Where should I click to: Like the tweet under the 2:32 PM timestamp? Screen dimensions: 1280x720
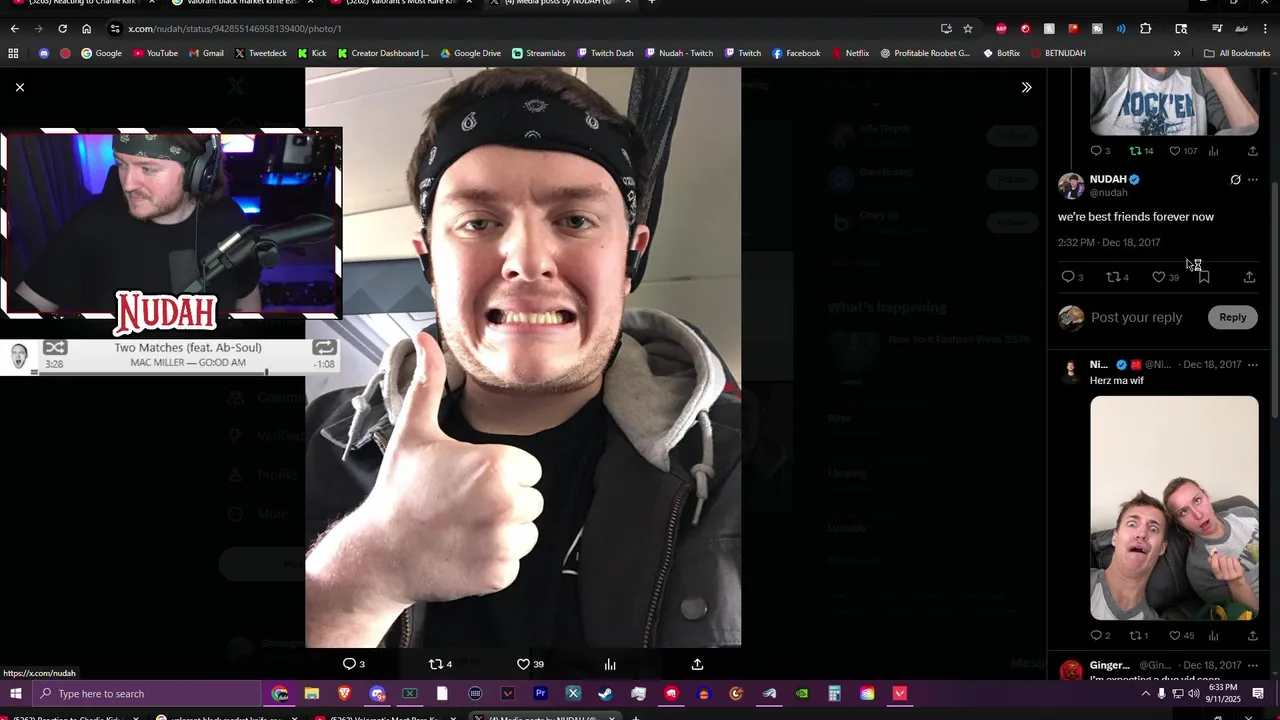tap(1158, 277)
